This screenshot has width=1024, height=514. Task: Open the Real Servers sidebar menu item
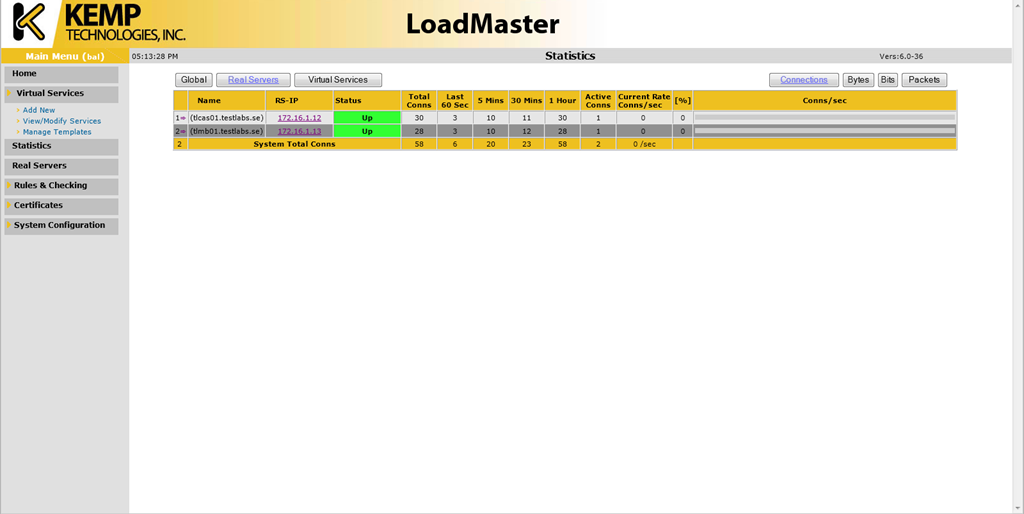61,166
